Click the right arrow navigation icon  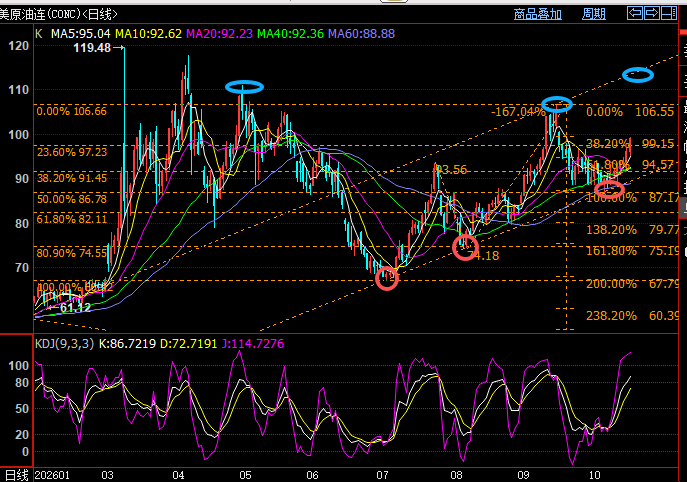coord(652,13)
